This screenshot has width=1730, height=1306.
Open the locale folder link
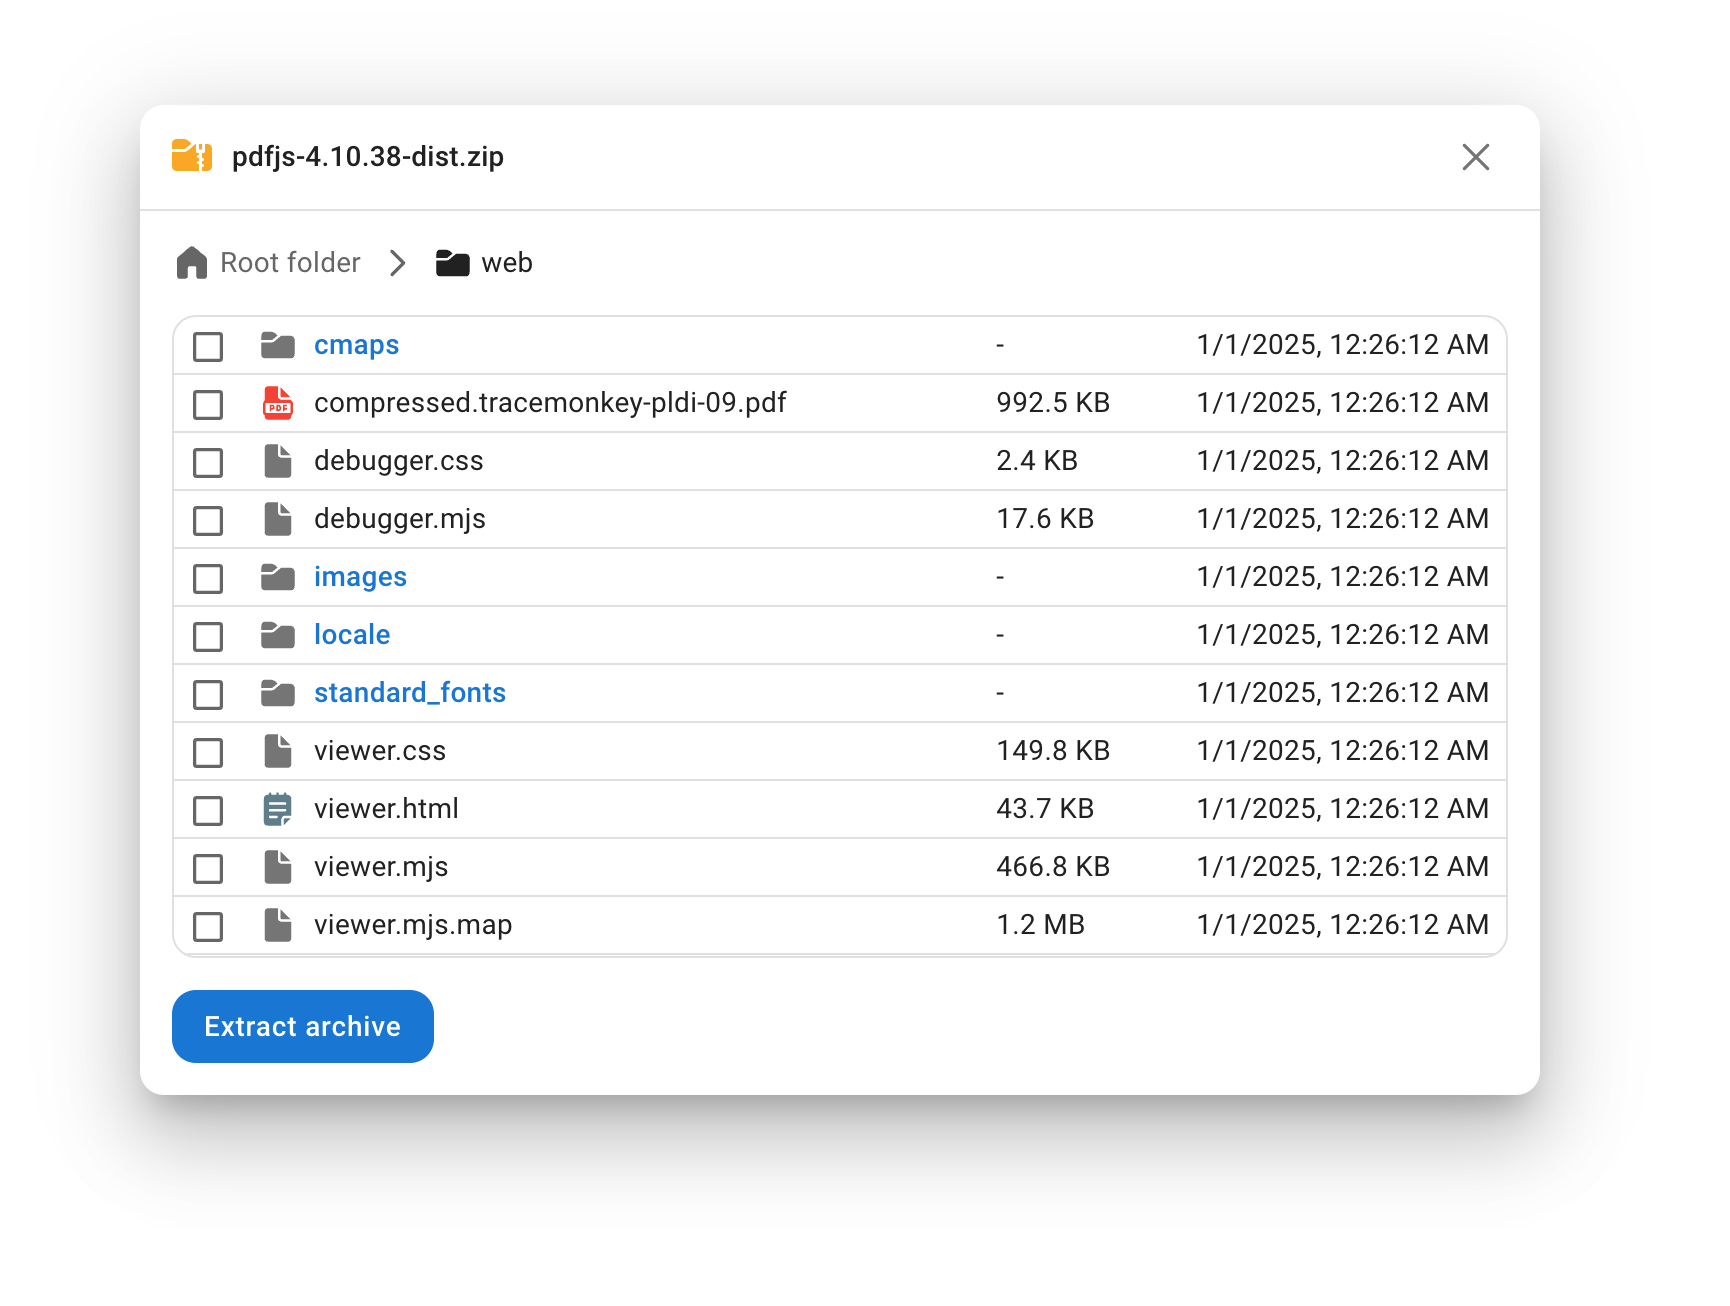pyautogui.click(x=352, y=635)
